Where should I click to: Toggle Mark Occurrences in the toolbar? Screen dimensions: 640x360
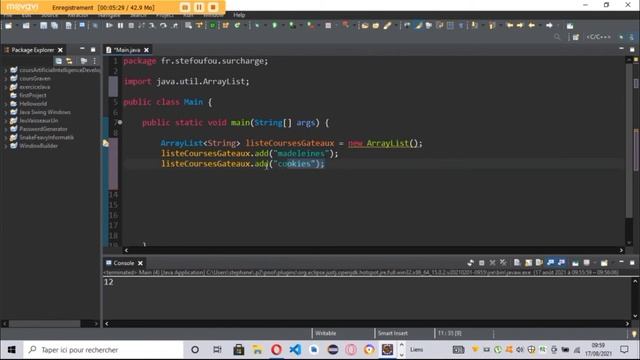[418, 26]
